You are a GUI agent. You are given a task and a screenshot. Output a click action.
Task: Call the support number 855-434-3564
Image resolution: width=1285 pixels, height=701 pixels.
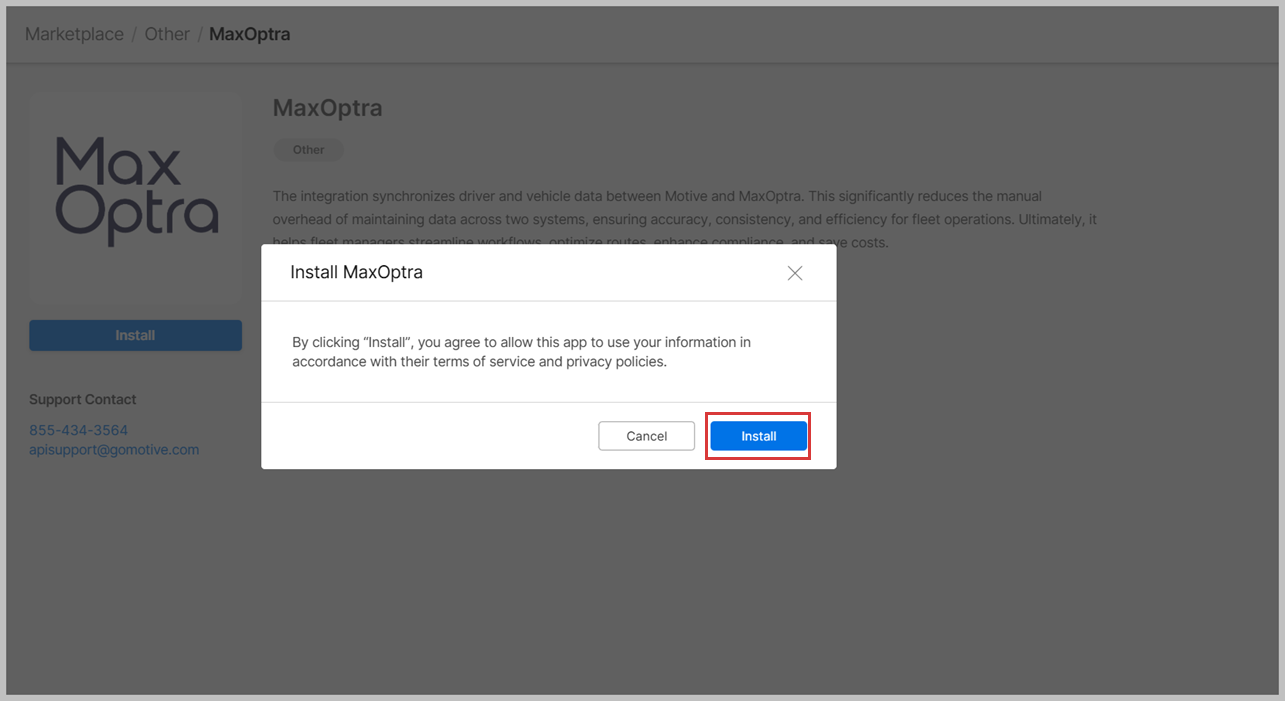click(x=78, y=430)
